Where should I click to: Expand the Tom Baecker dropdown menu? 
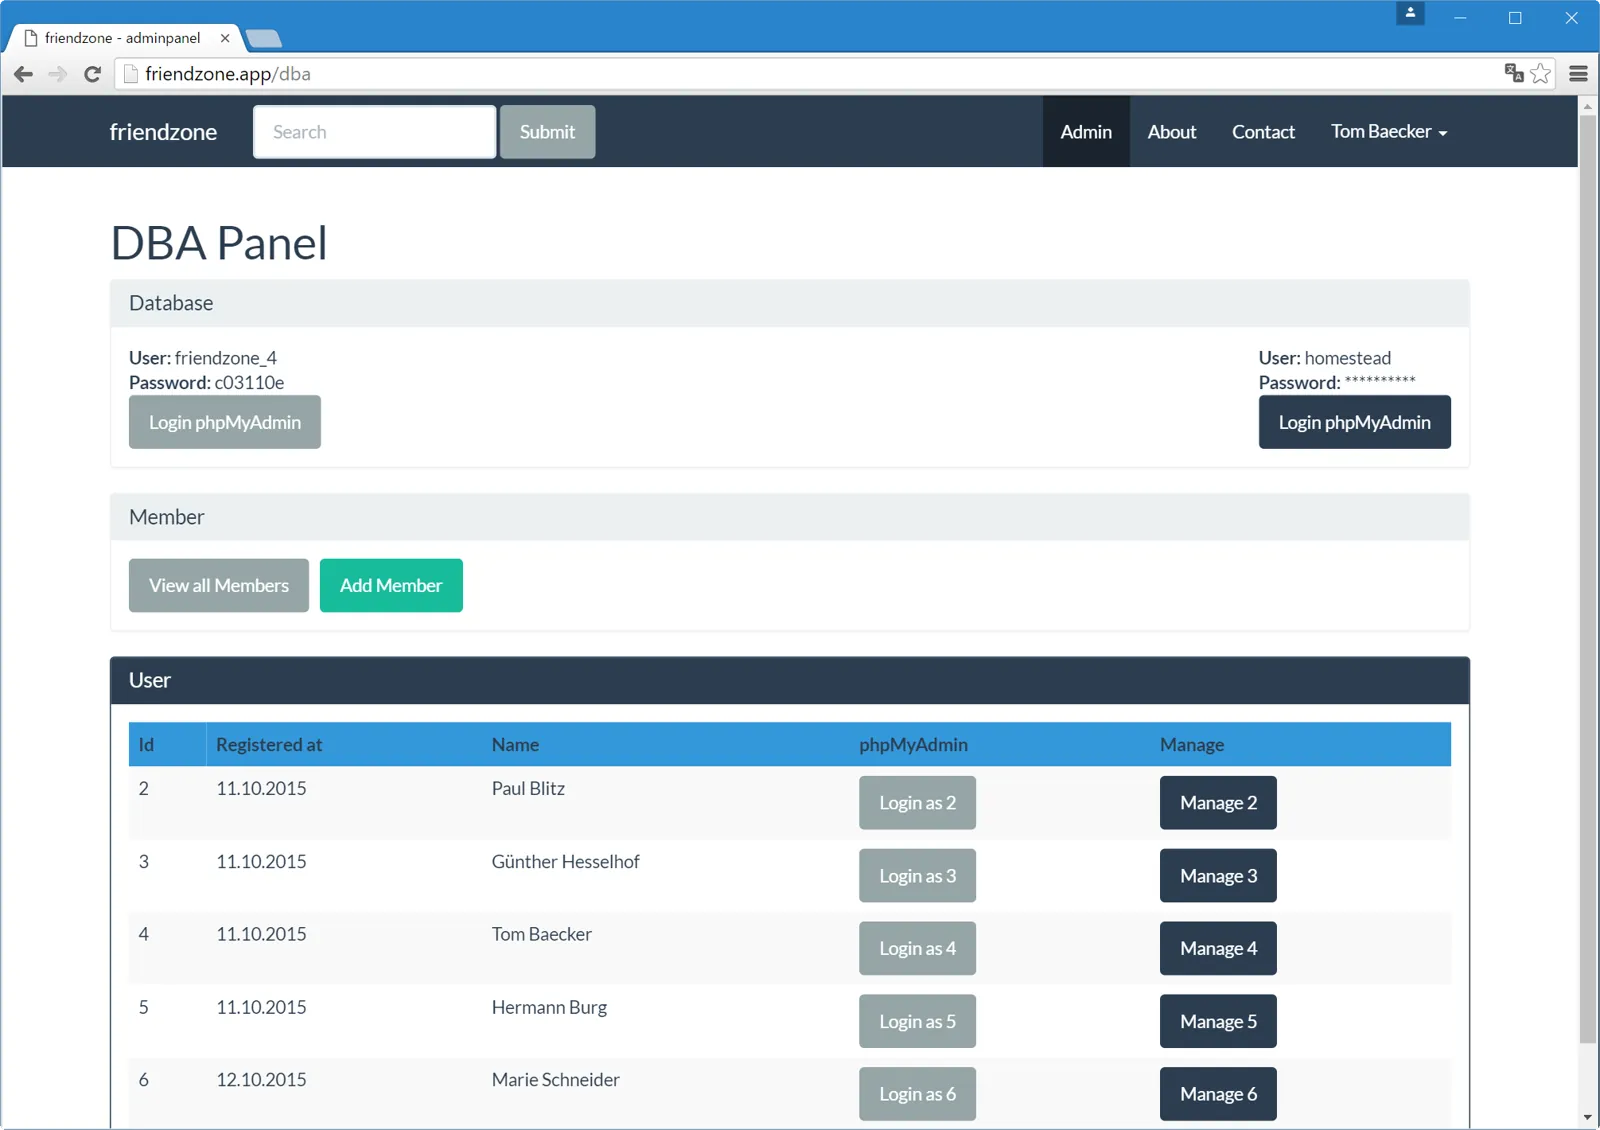click(x=1389, y=132)
